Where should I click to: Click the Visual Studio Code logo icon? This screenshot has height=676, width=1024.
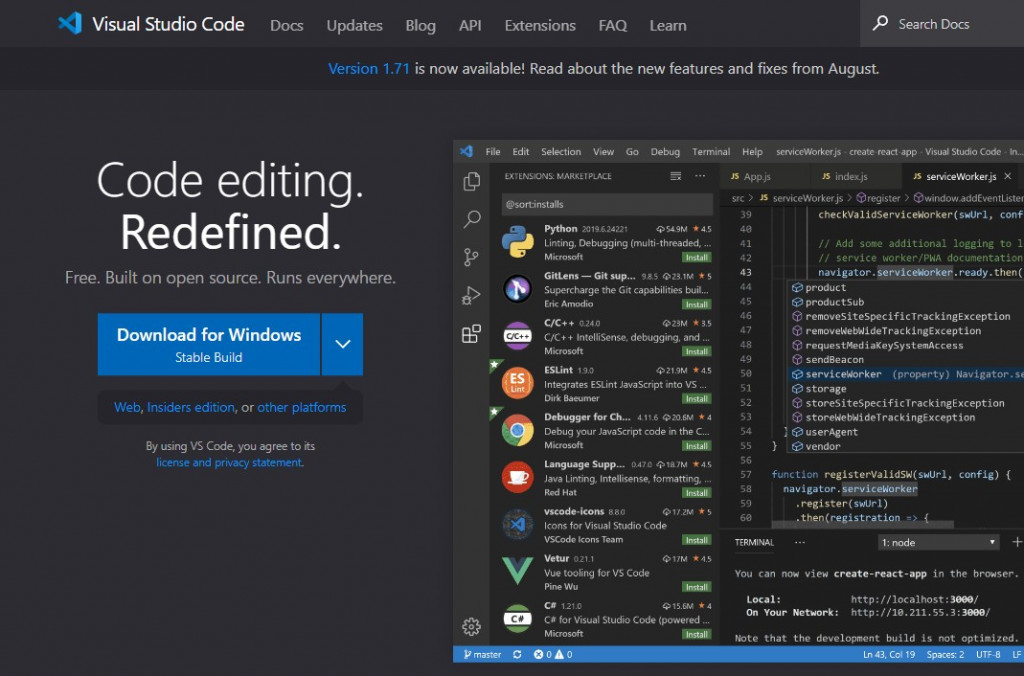tap(70, 24)
